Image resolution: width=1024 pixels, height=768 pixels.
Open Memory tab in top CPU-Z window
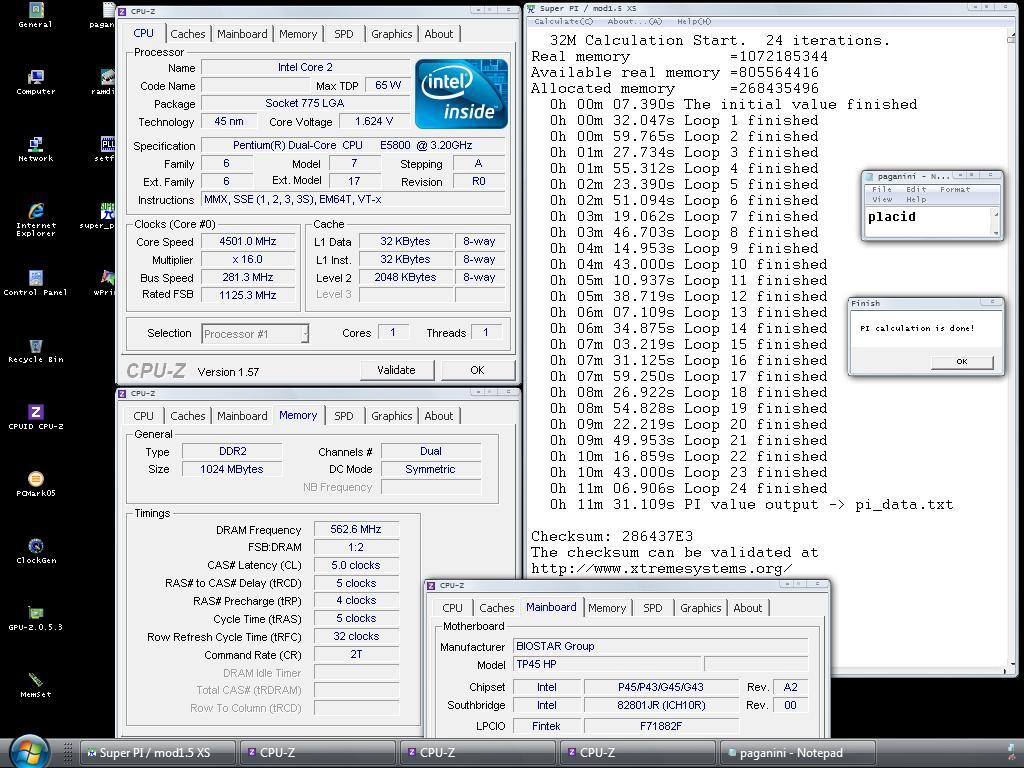coord(298,34)
